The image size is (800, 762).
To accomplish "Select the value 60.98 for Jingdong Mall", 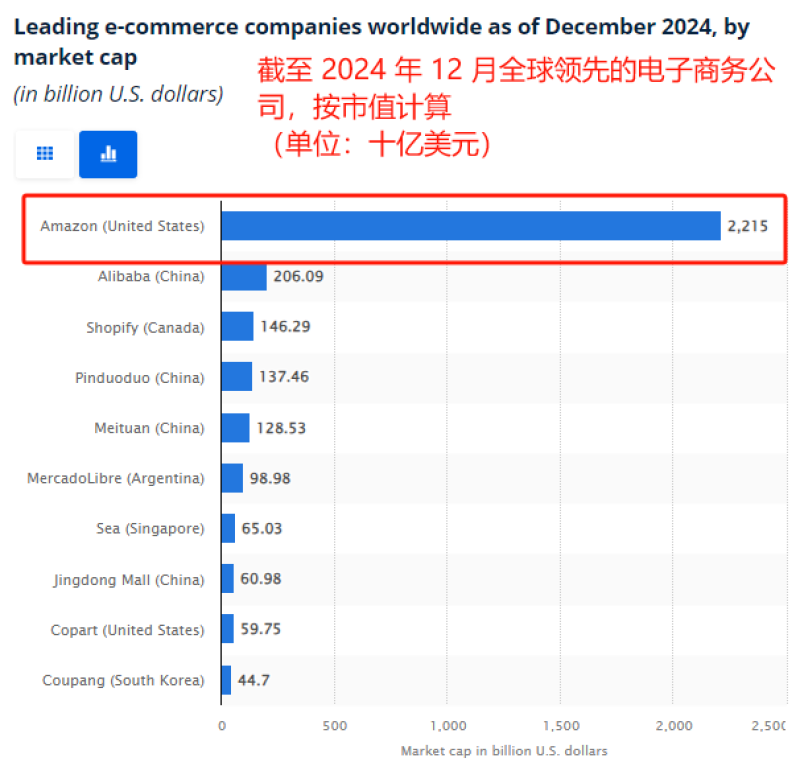I will (x=261, y=579).
